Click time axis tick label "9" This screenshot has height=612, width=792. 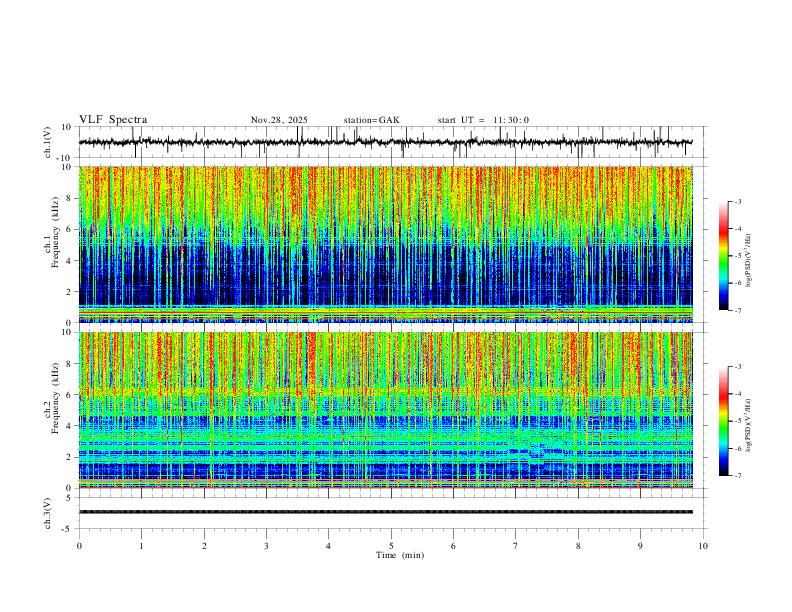point(640,546)
